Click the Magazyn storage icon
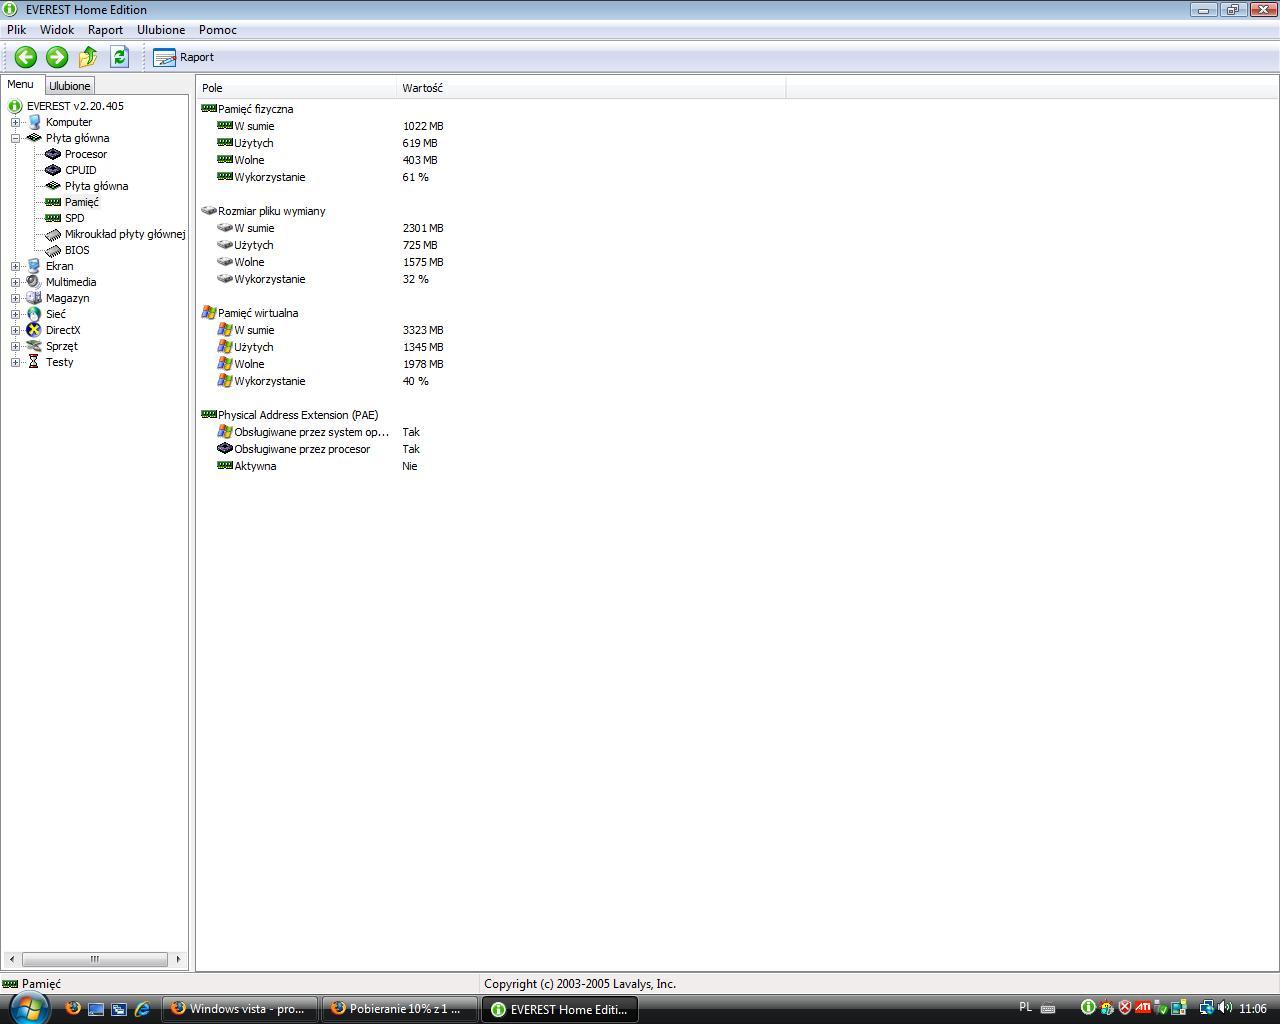1280x1024 pixels. (x=34, y=298)
